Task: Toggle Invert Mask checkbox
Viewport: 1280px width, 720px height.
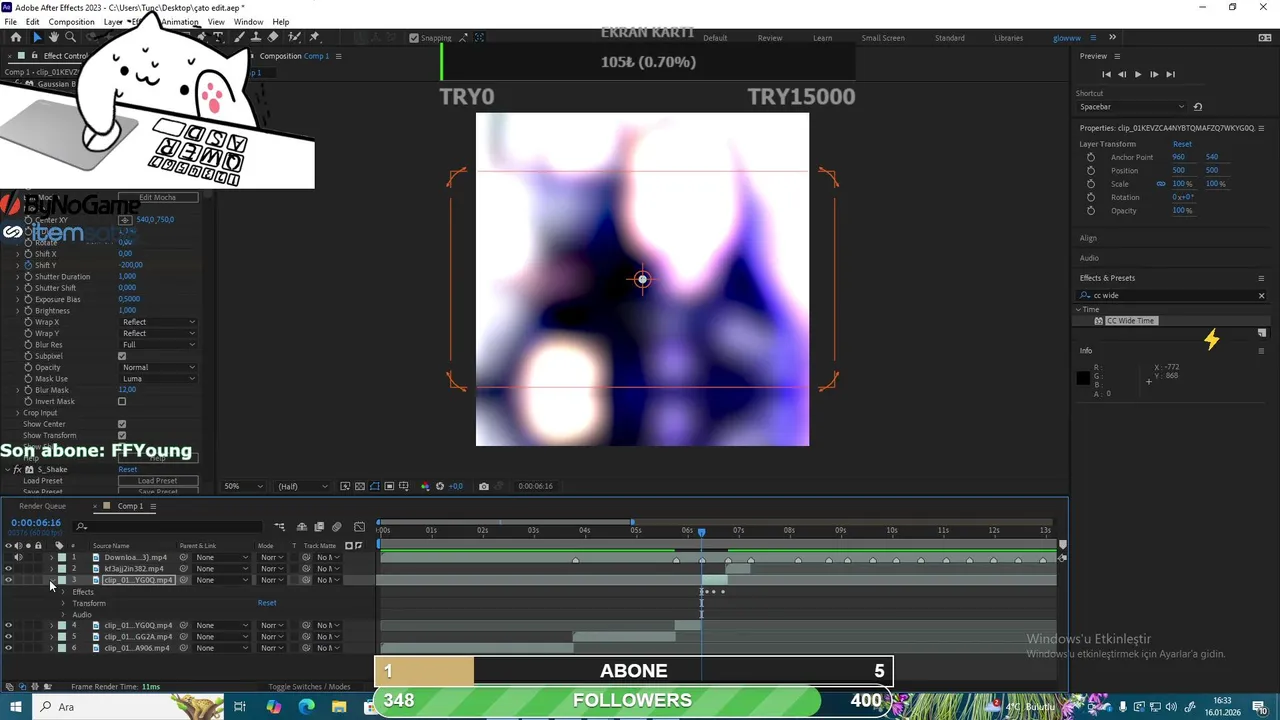Action: [122, 402]
